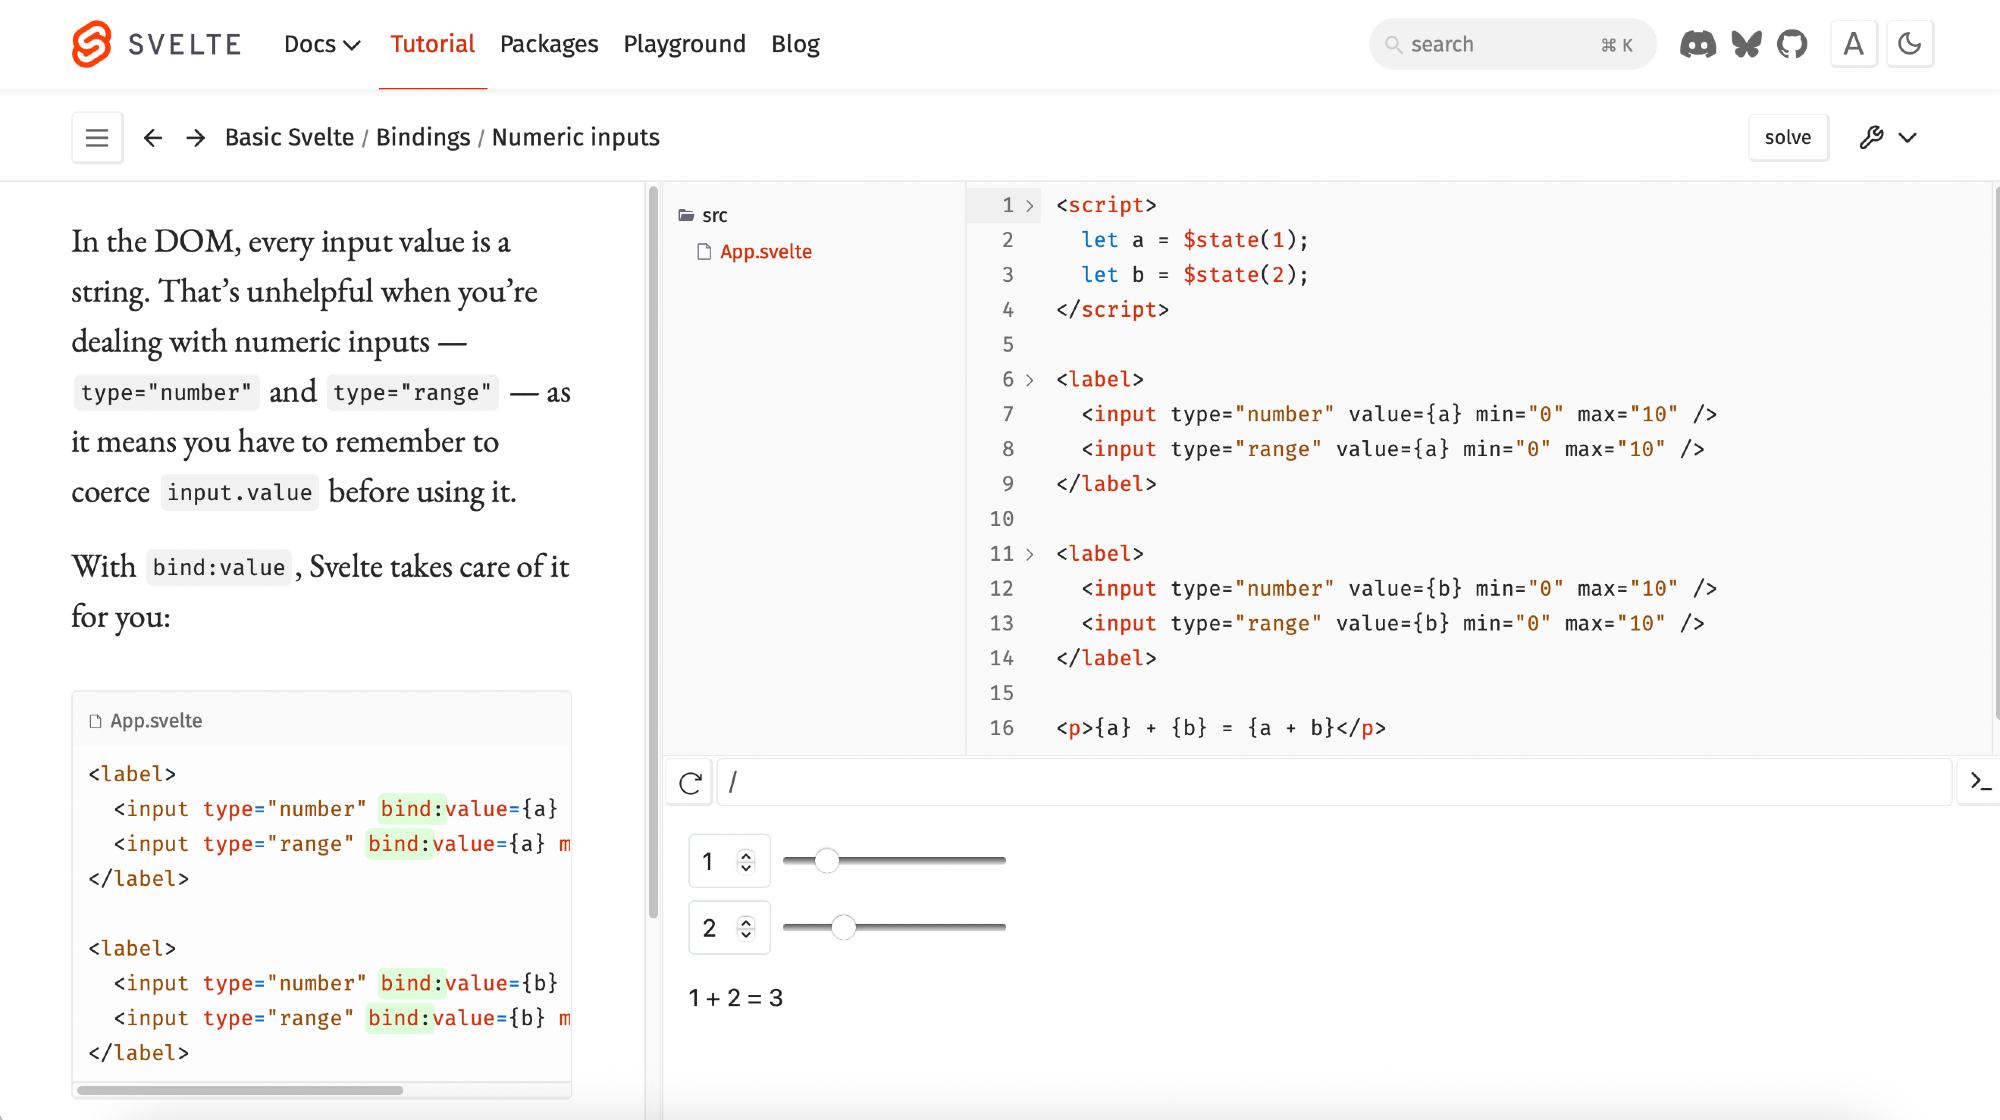Reload the preview with refresh icon
The width and height of the screenshot is (2000, 1120).
click(690, 782)
